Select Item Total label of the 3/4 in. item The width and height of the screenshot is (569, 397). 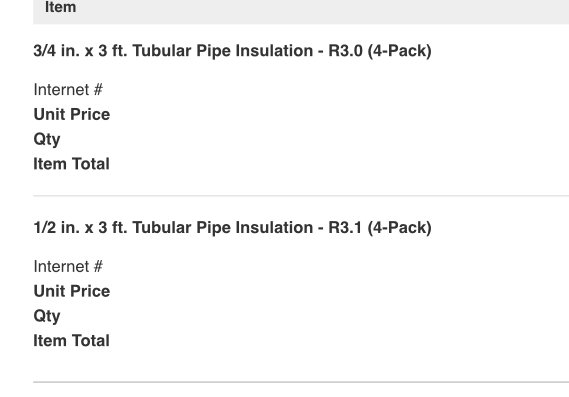[x=71, y=164]
